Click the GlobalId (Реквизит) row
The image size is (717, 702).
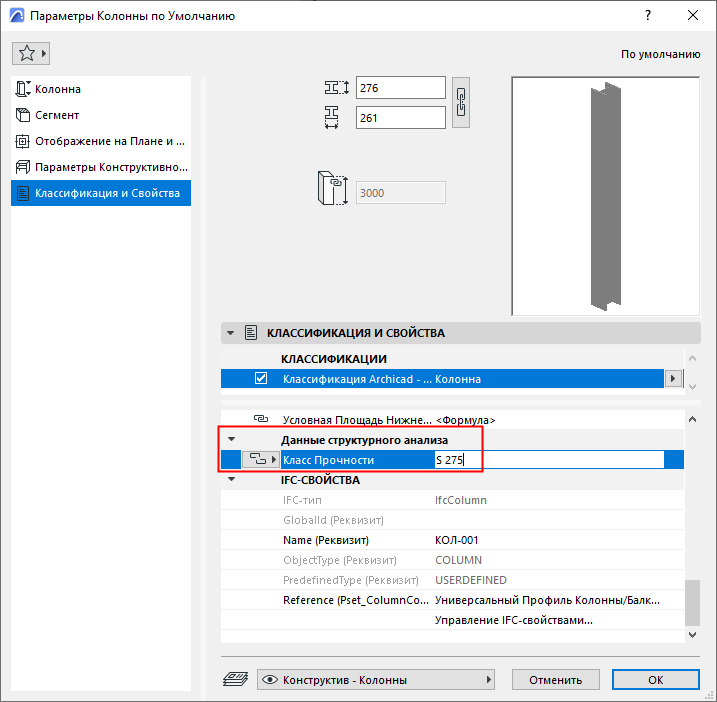(452, 520)
